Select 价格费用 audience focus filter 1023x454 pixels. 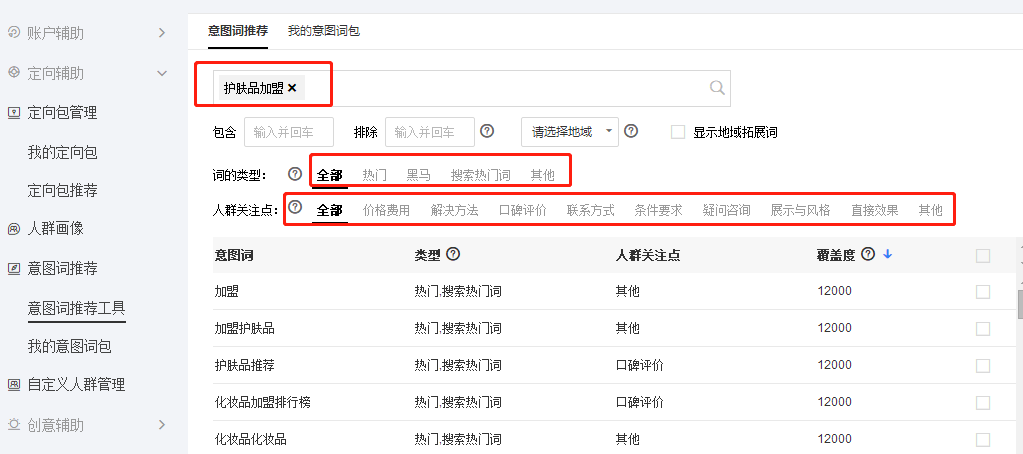(386, 210)
